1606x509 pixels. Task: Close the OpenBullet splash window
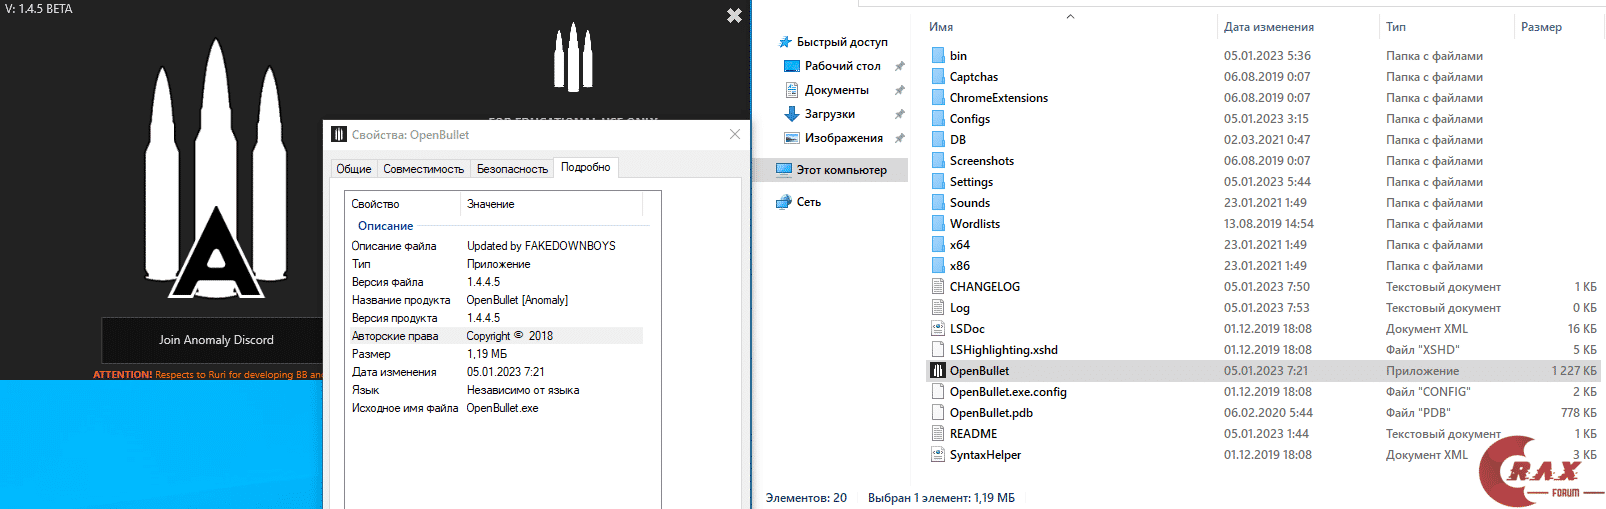(x=734, y=15)
